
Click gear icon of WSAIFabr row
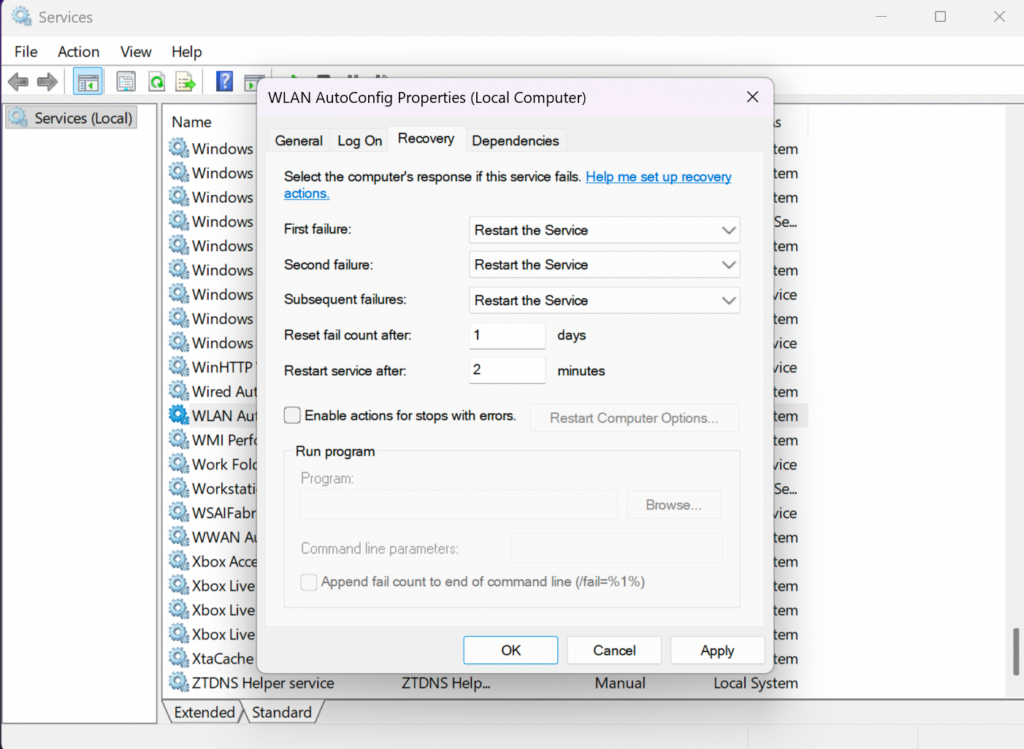(178, 512)
